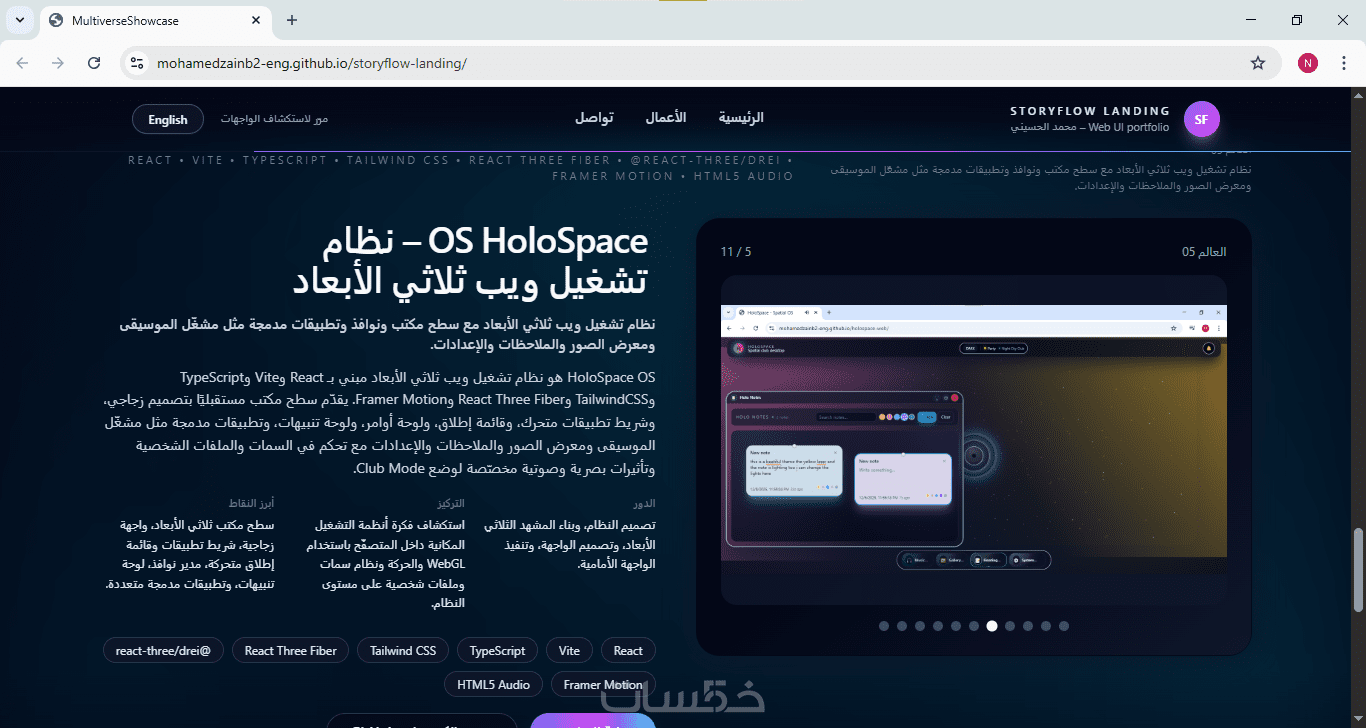Go to the الرئيسية navigation item
This screenshot has width=1366, height=728.
click(741, 118)
